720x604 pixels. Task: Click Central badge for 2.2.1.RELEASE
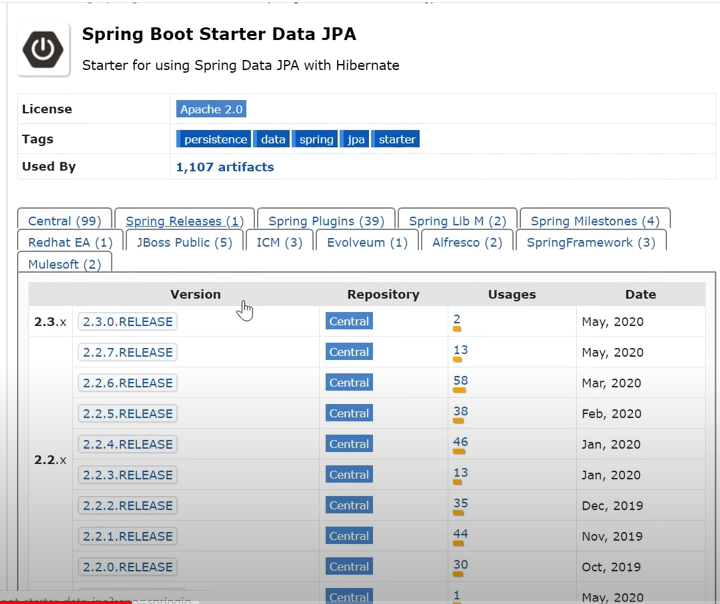349,536
